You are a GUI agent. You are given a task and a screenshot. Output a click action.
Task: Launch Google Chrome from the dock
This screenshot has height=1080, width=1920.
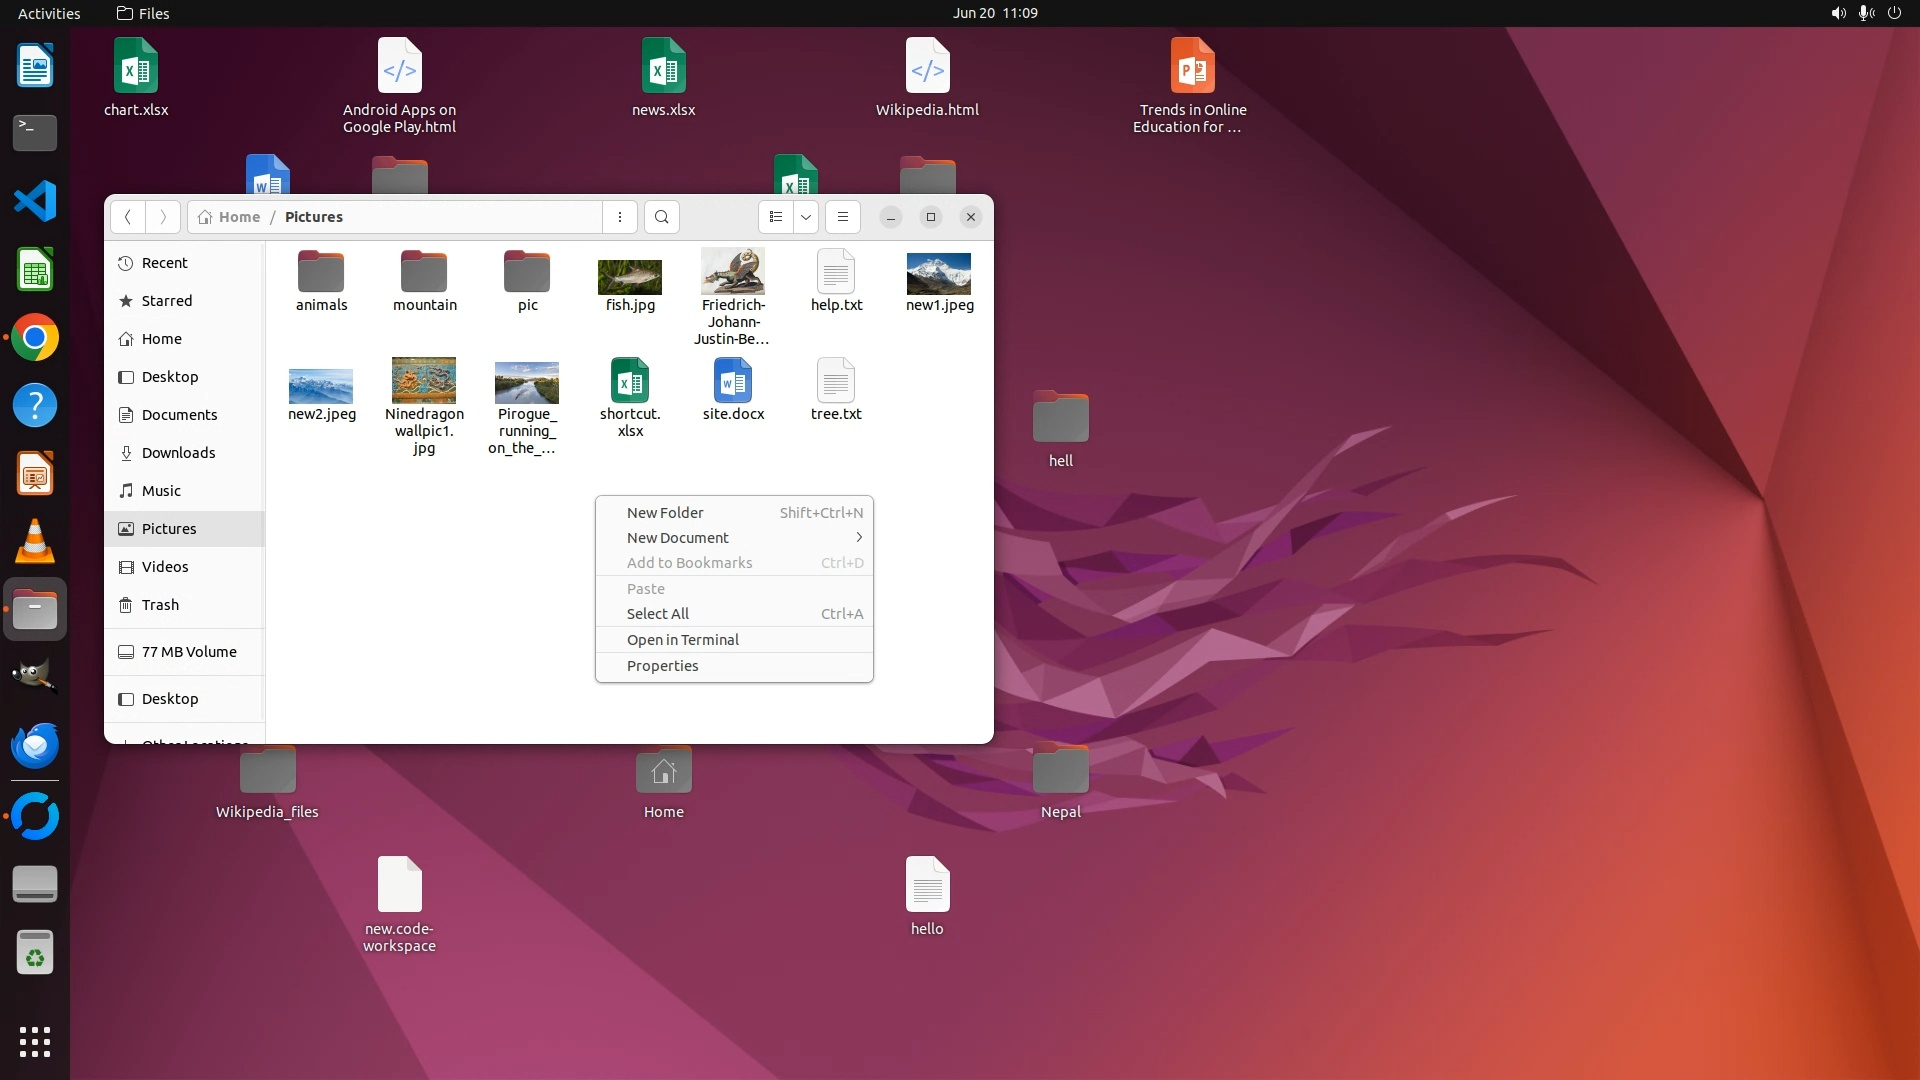[x=35, y=338]
